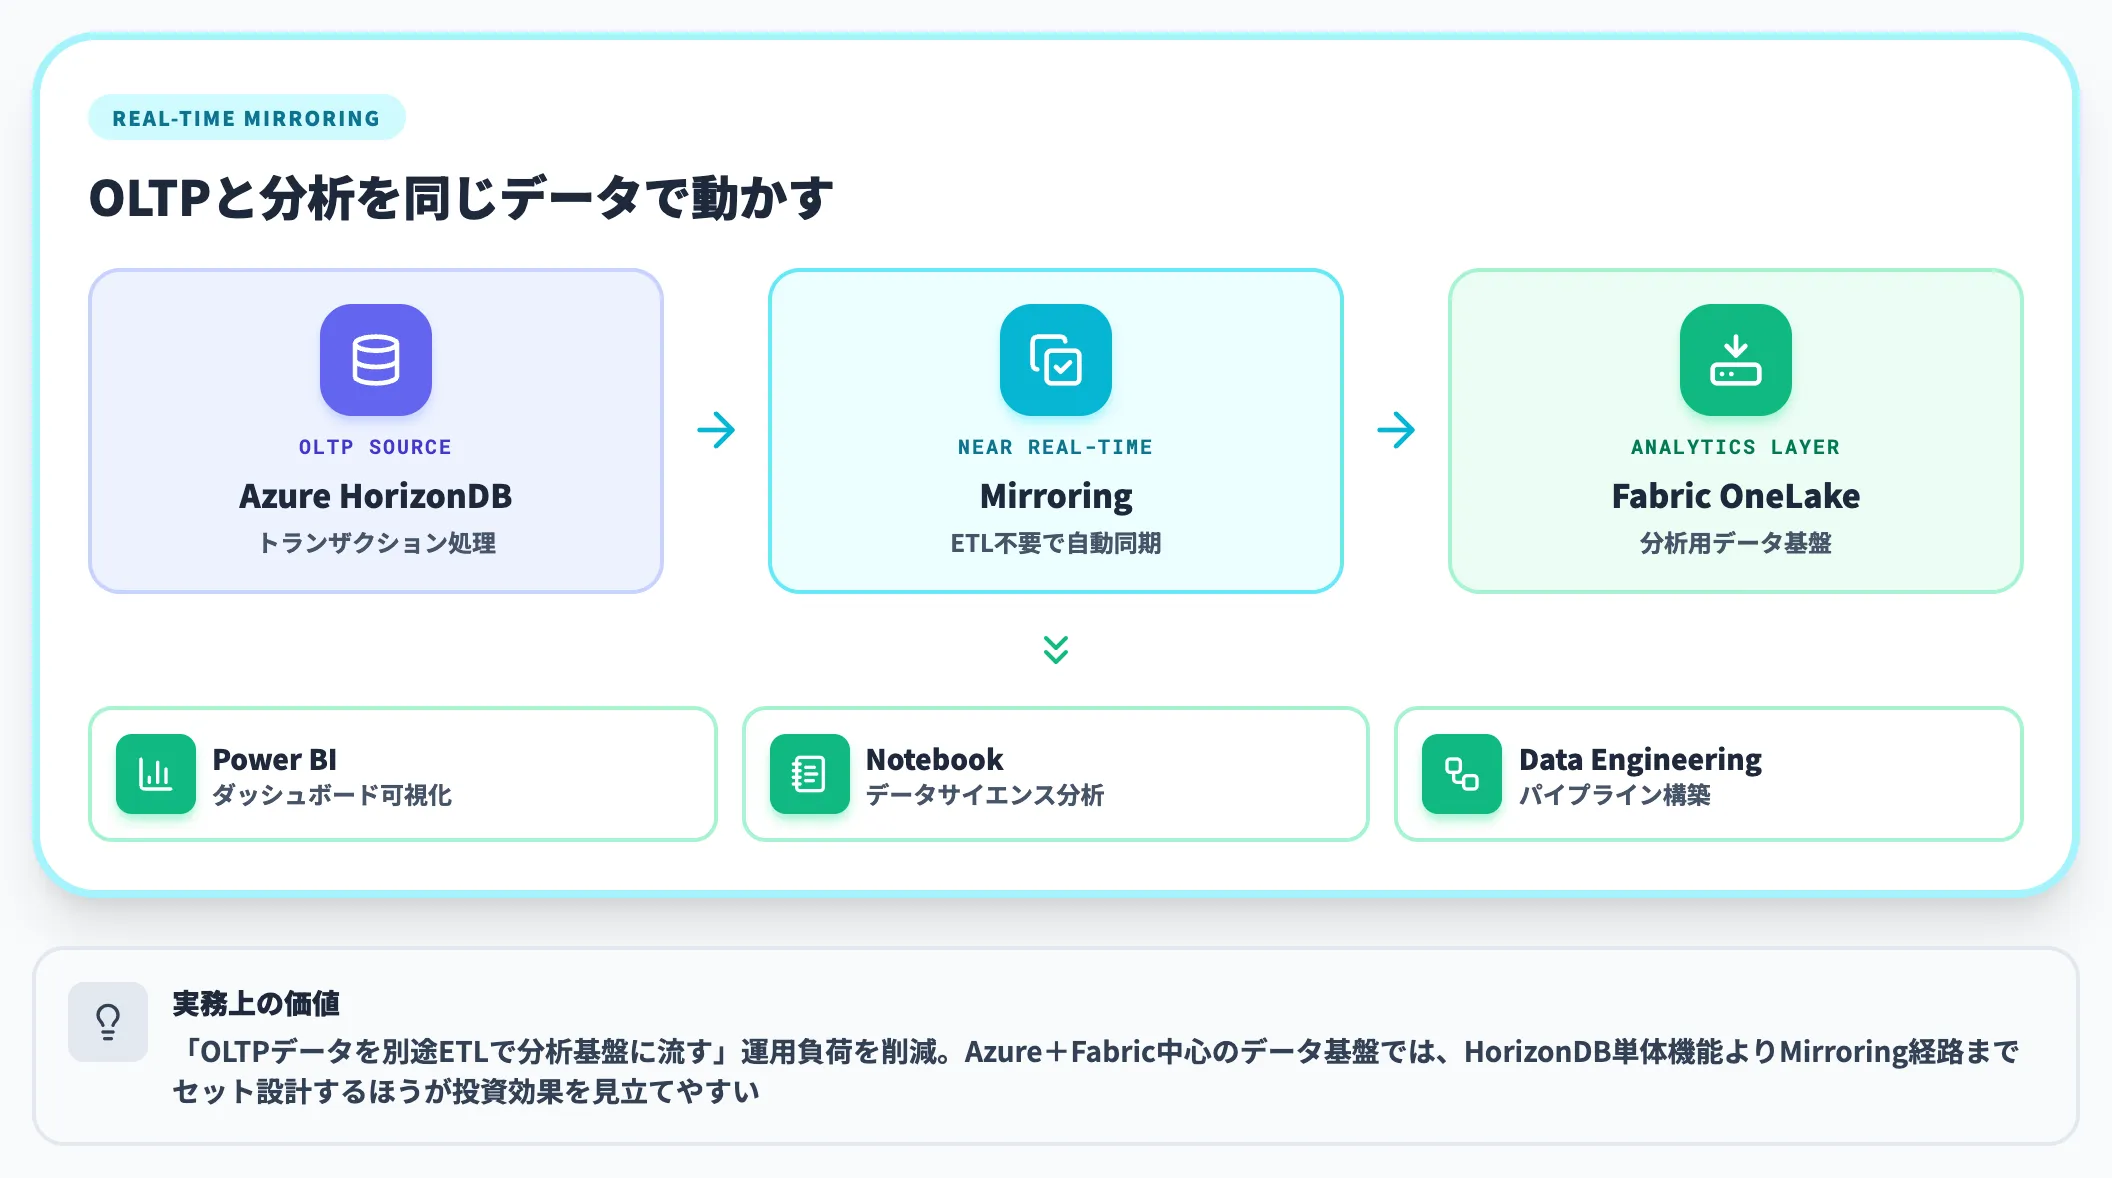Open the Azure HorizonDB card

point(376,431)
